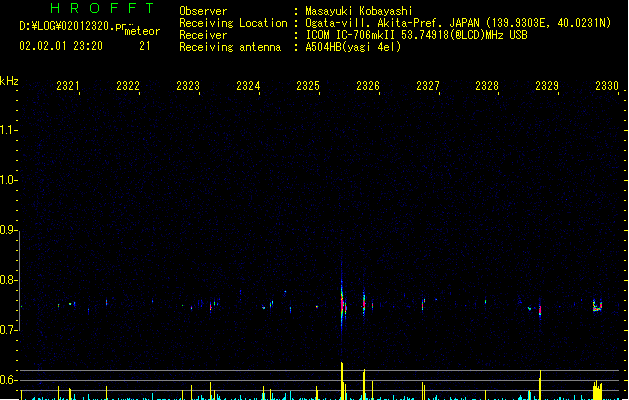This screenshot has height=400, width=629.
Task: Click the Receiving antenna label
Action: 230,47
